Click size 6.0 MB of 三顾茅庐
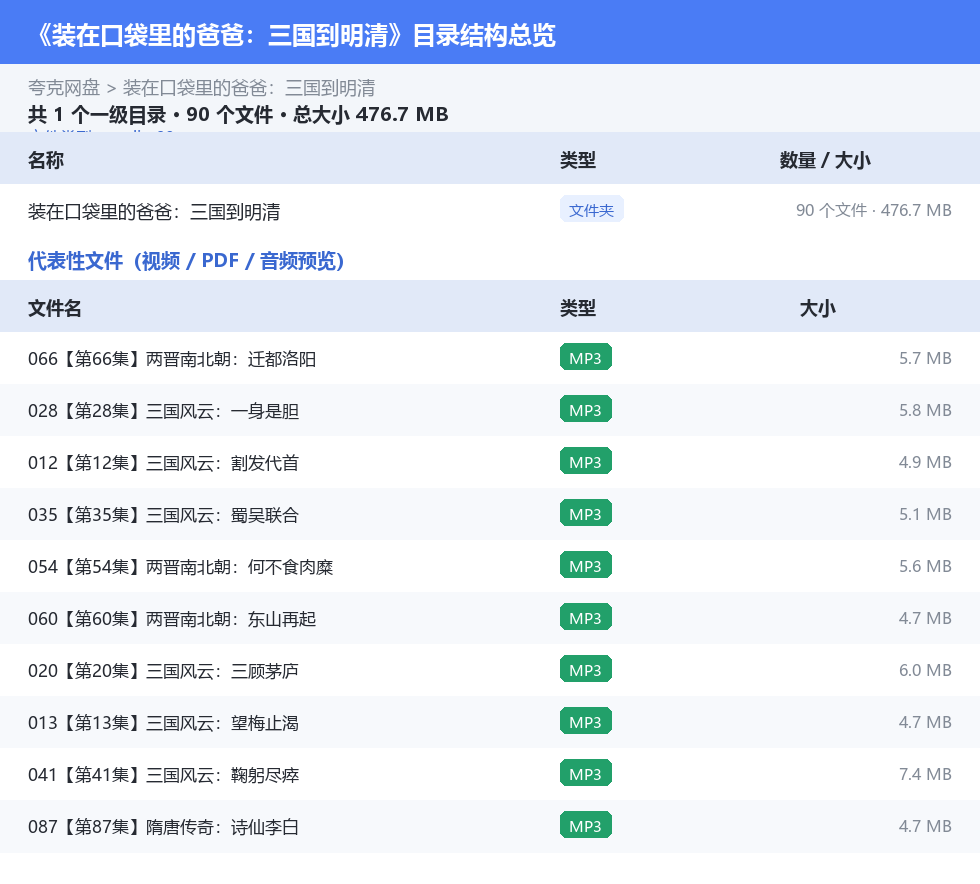This screenshot has height=884, width=980. point(925,670)
